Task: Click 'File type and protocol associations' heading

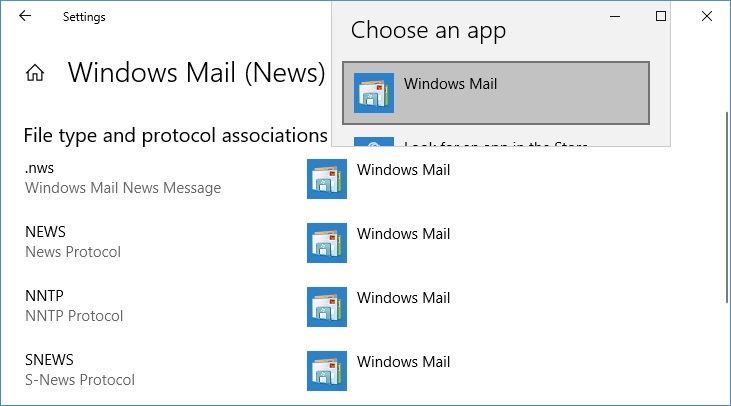Action: pyautogui.click(x=176, y=136)
